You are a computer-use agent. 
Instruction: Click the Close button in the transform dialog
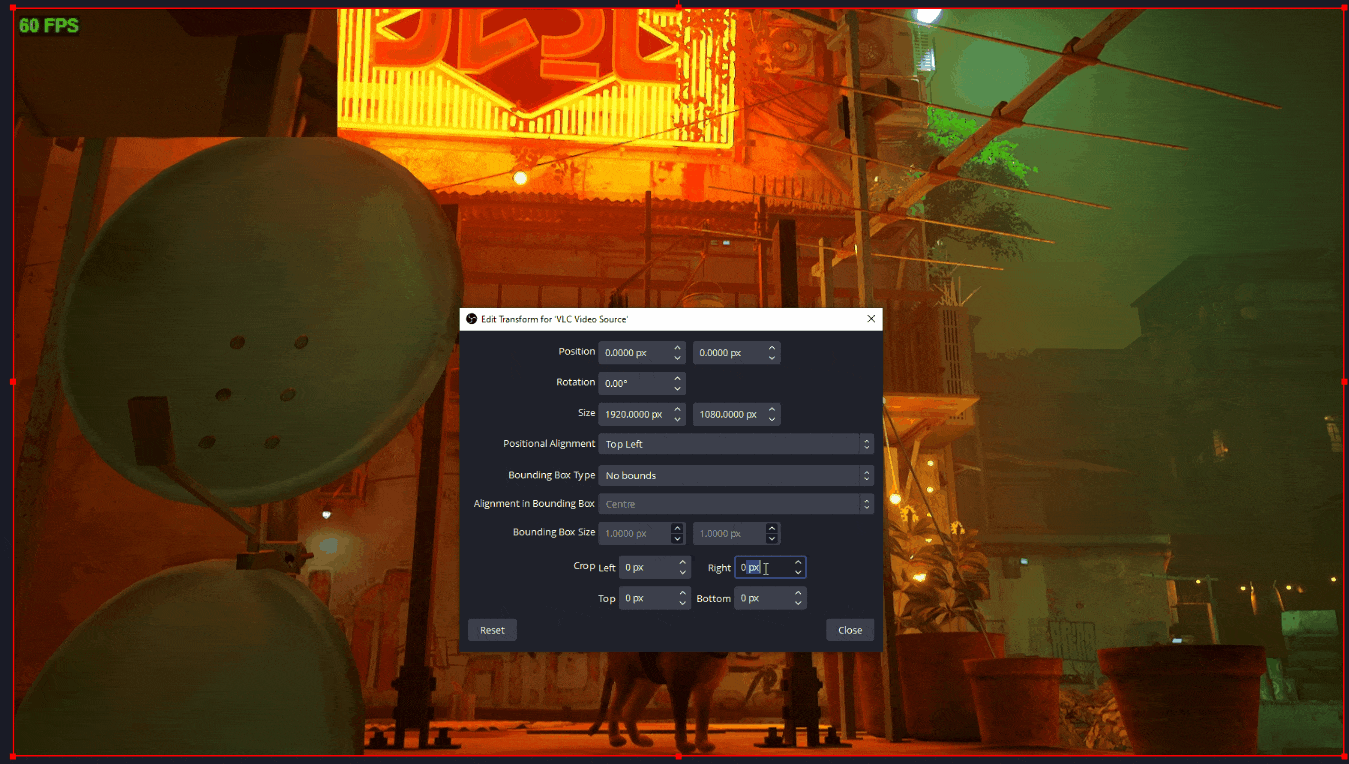(x=850, y=630)
